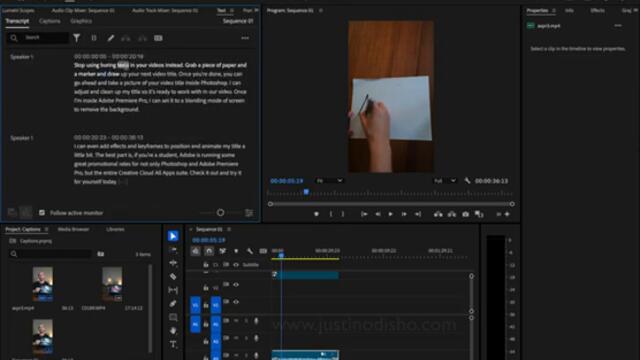The image size is (640, 360).
Task: Click the Extract button in Program monitor
Action: 452,214
